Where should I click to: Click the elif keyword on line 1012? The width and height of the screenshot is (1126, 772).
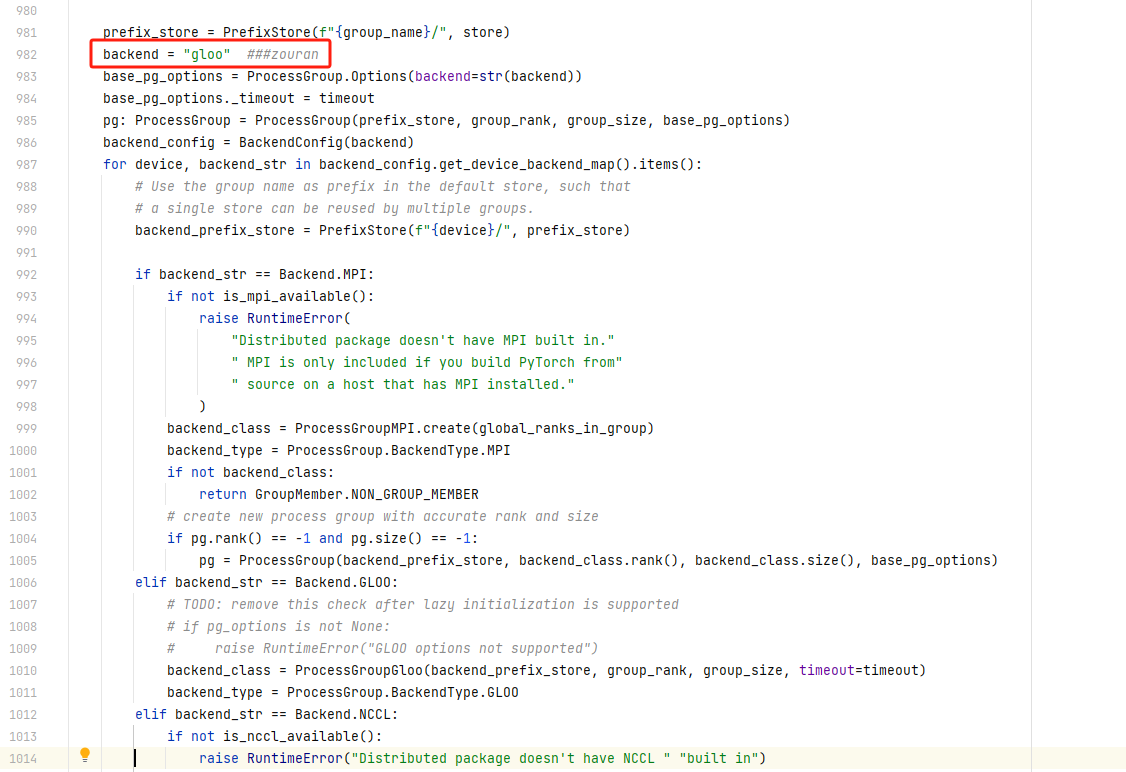(150, 714)
